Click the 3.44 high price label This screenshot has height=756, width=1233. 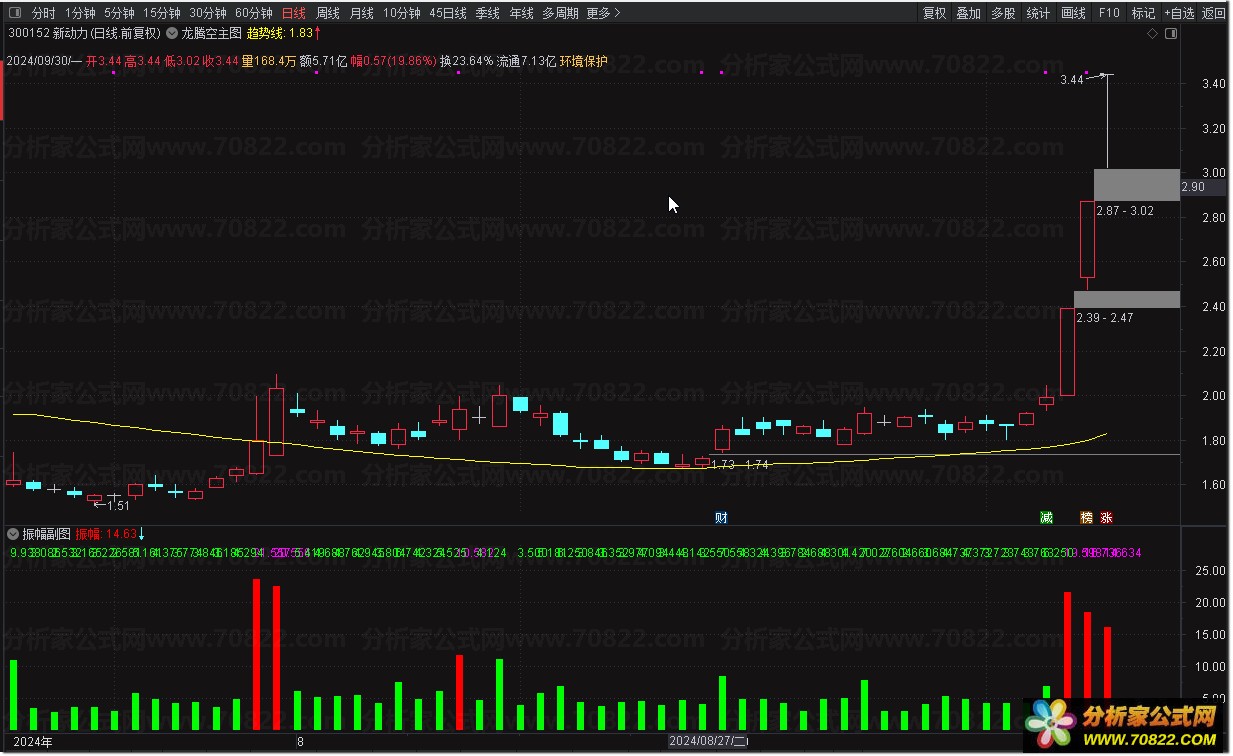click(1071, 80)
